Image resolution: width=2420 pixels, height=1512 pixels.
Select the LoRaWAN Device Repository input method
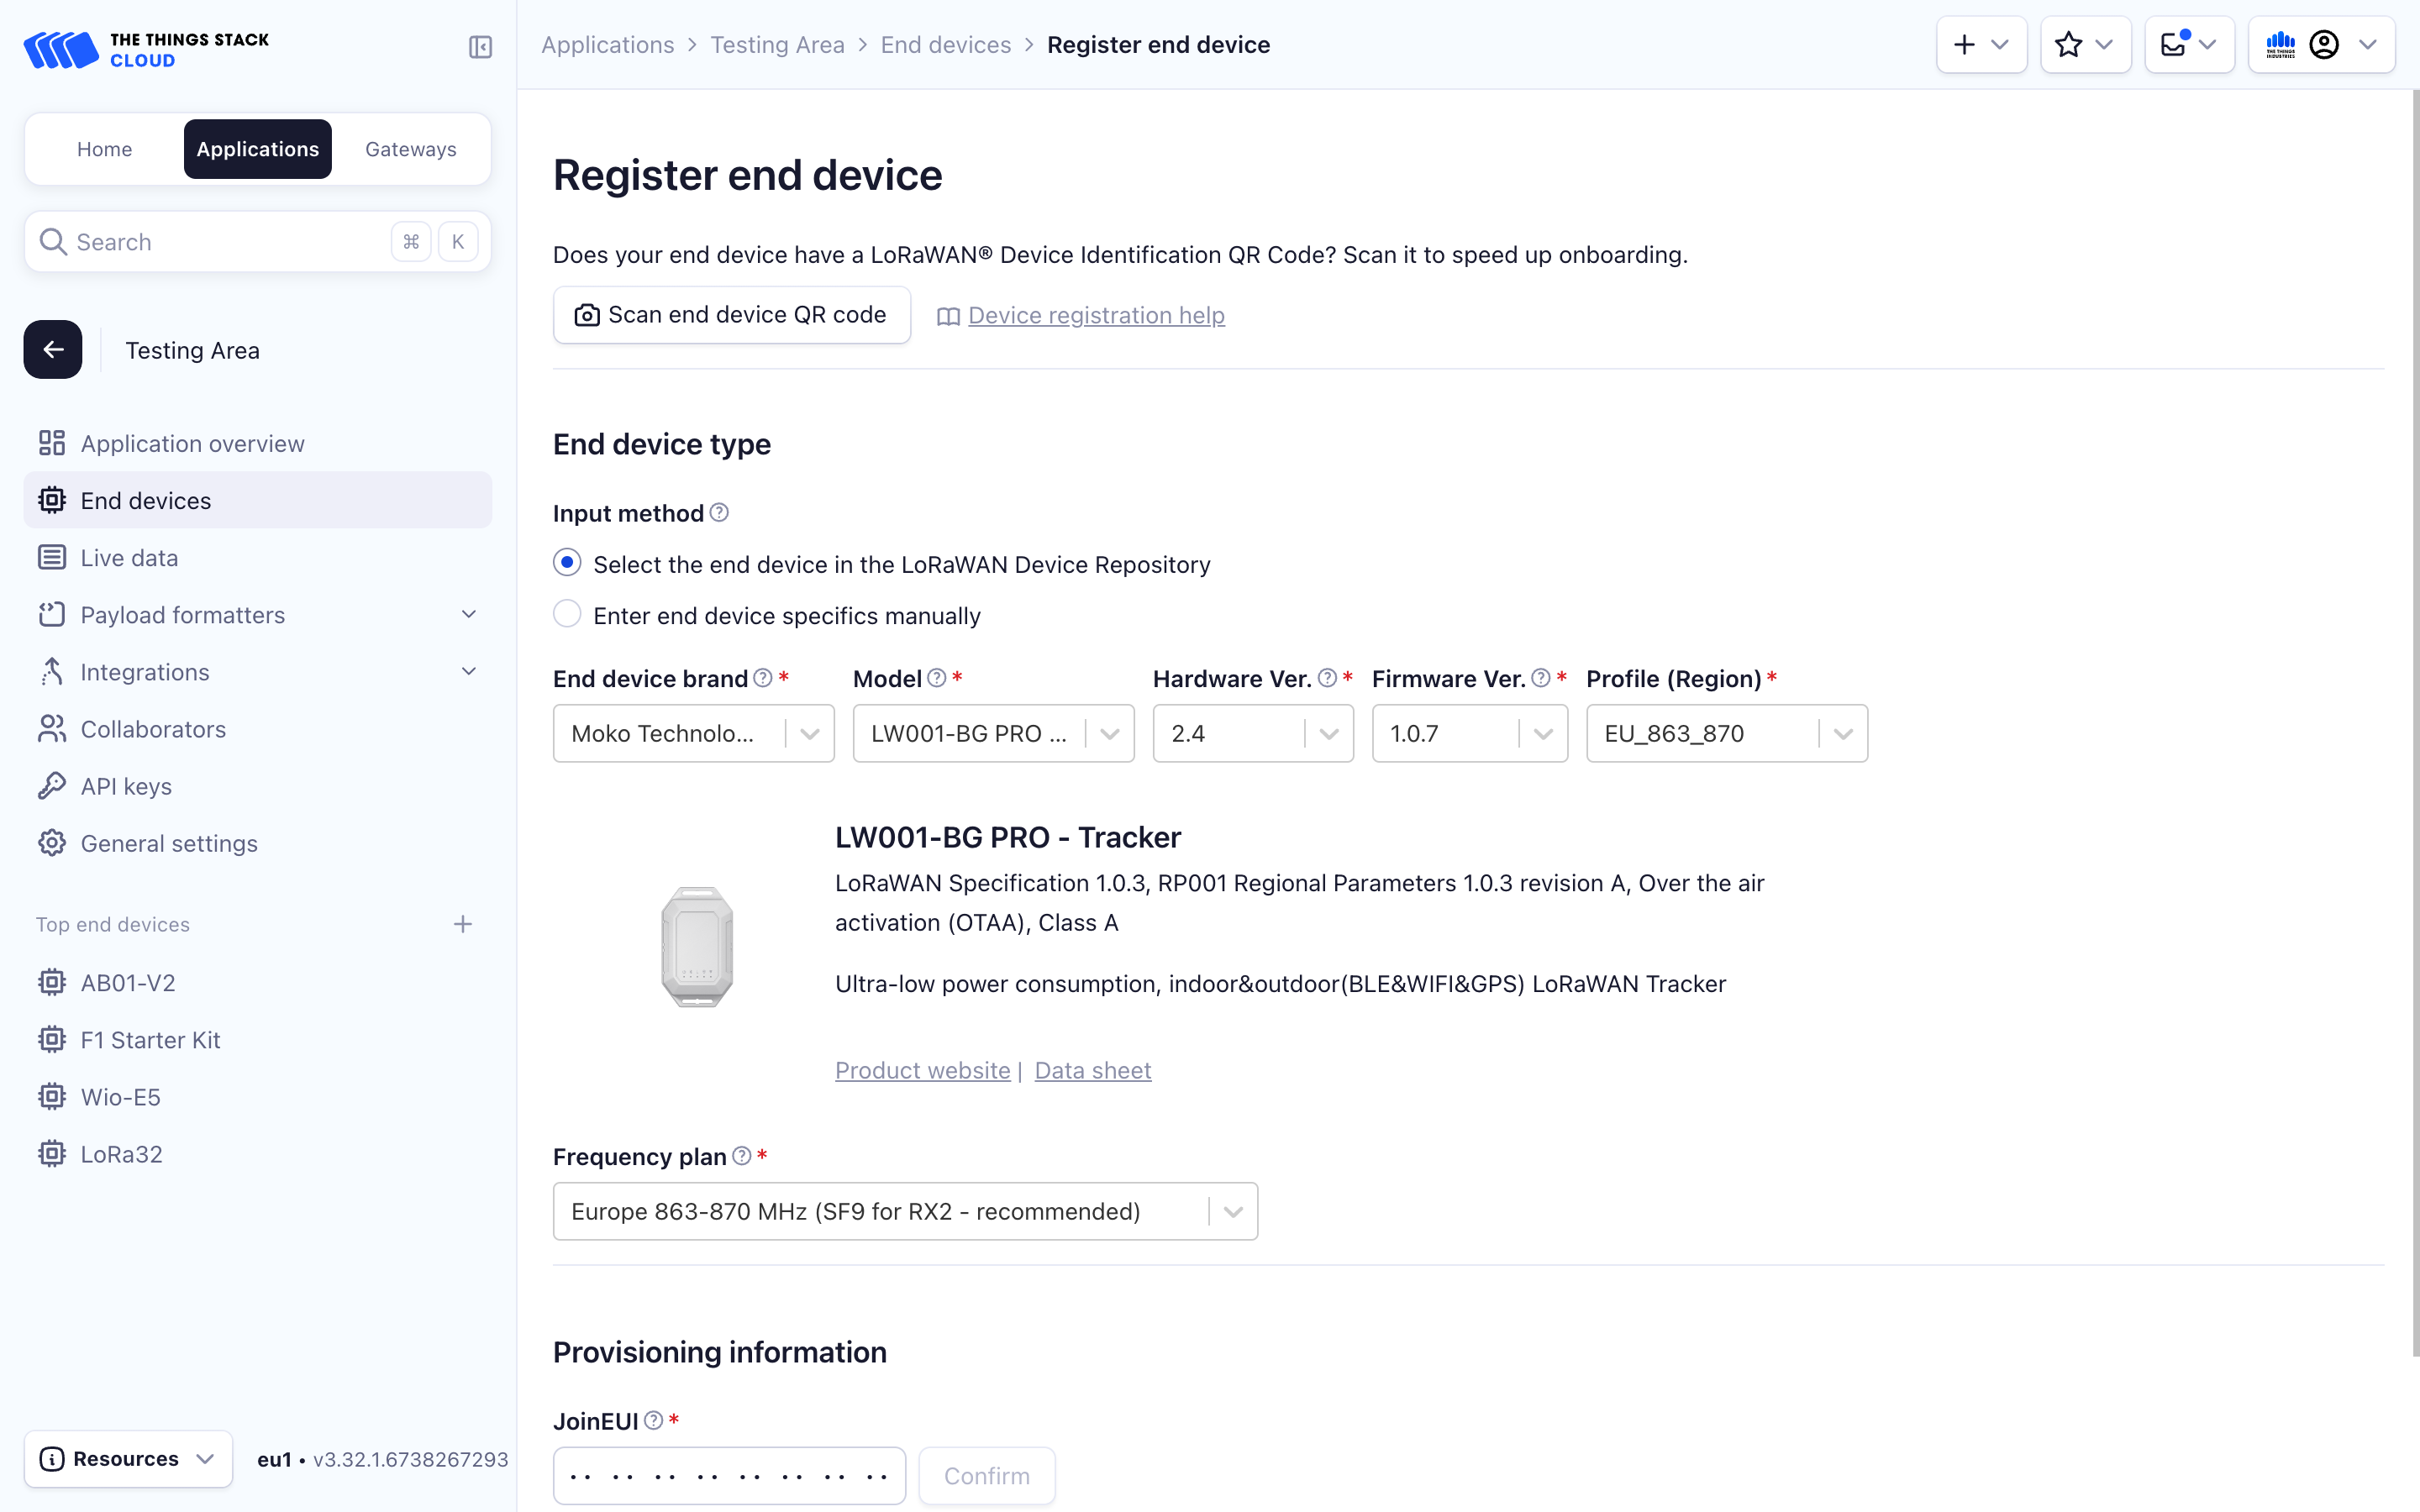[x=567, y=562]
